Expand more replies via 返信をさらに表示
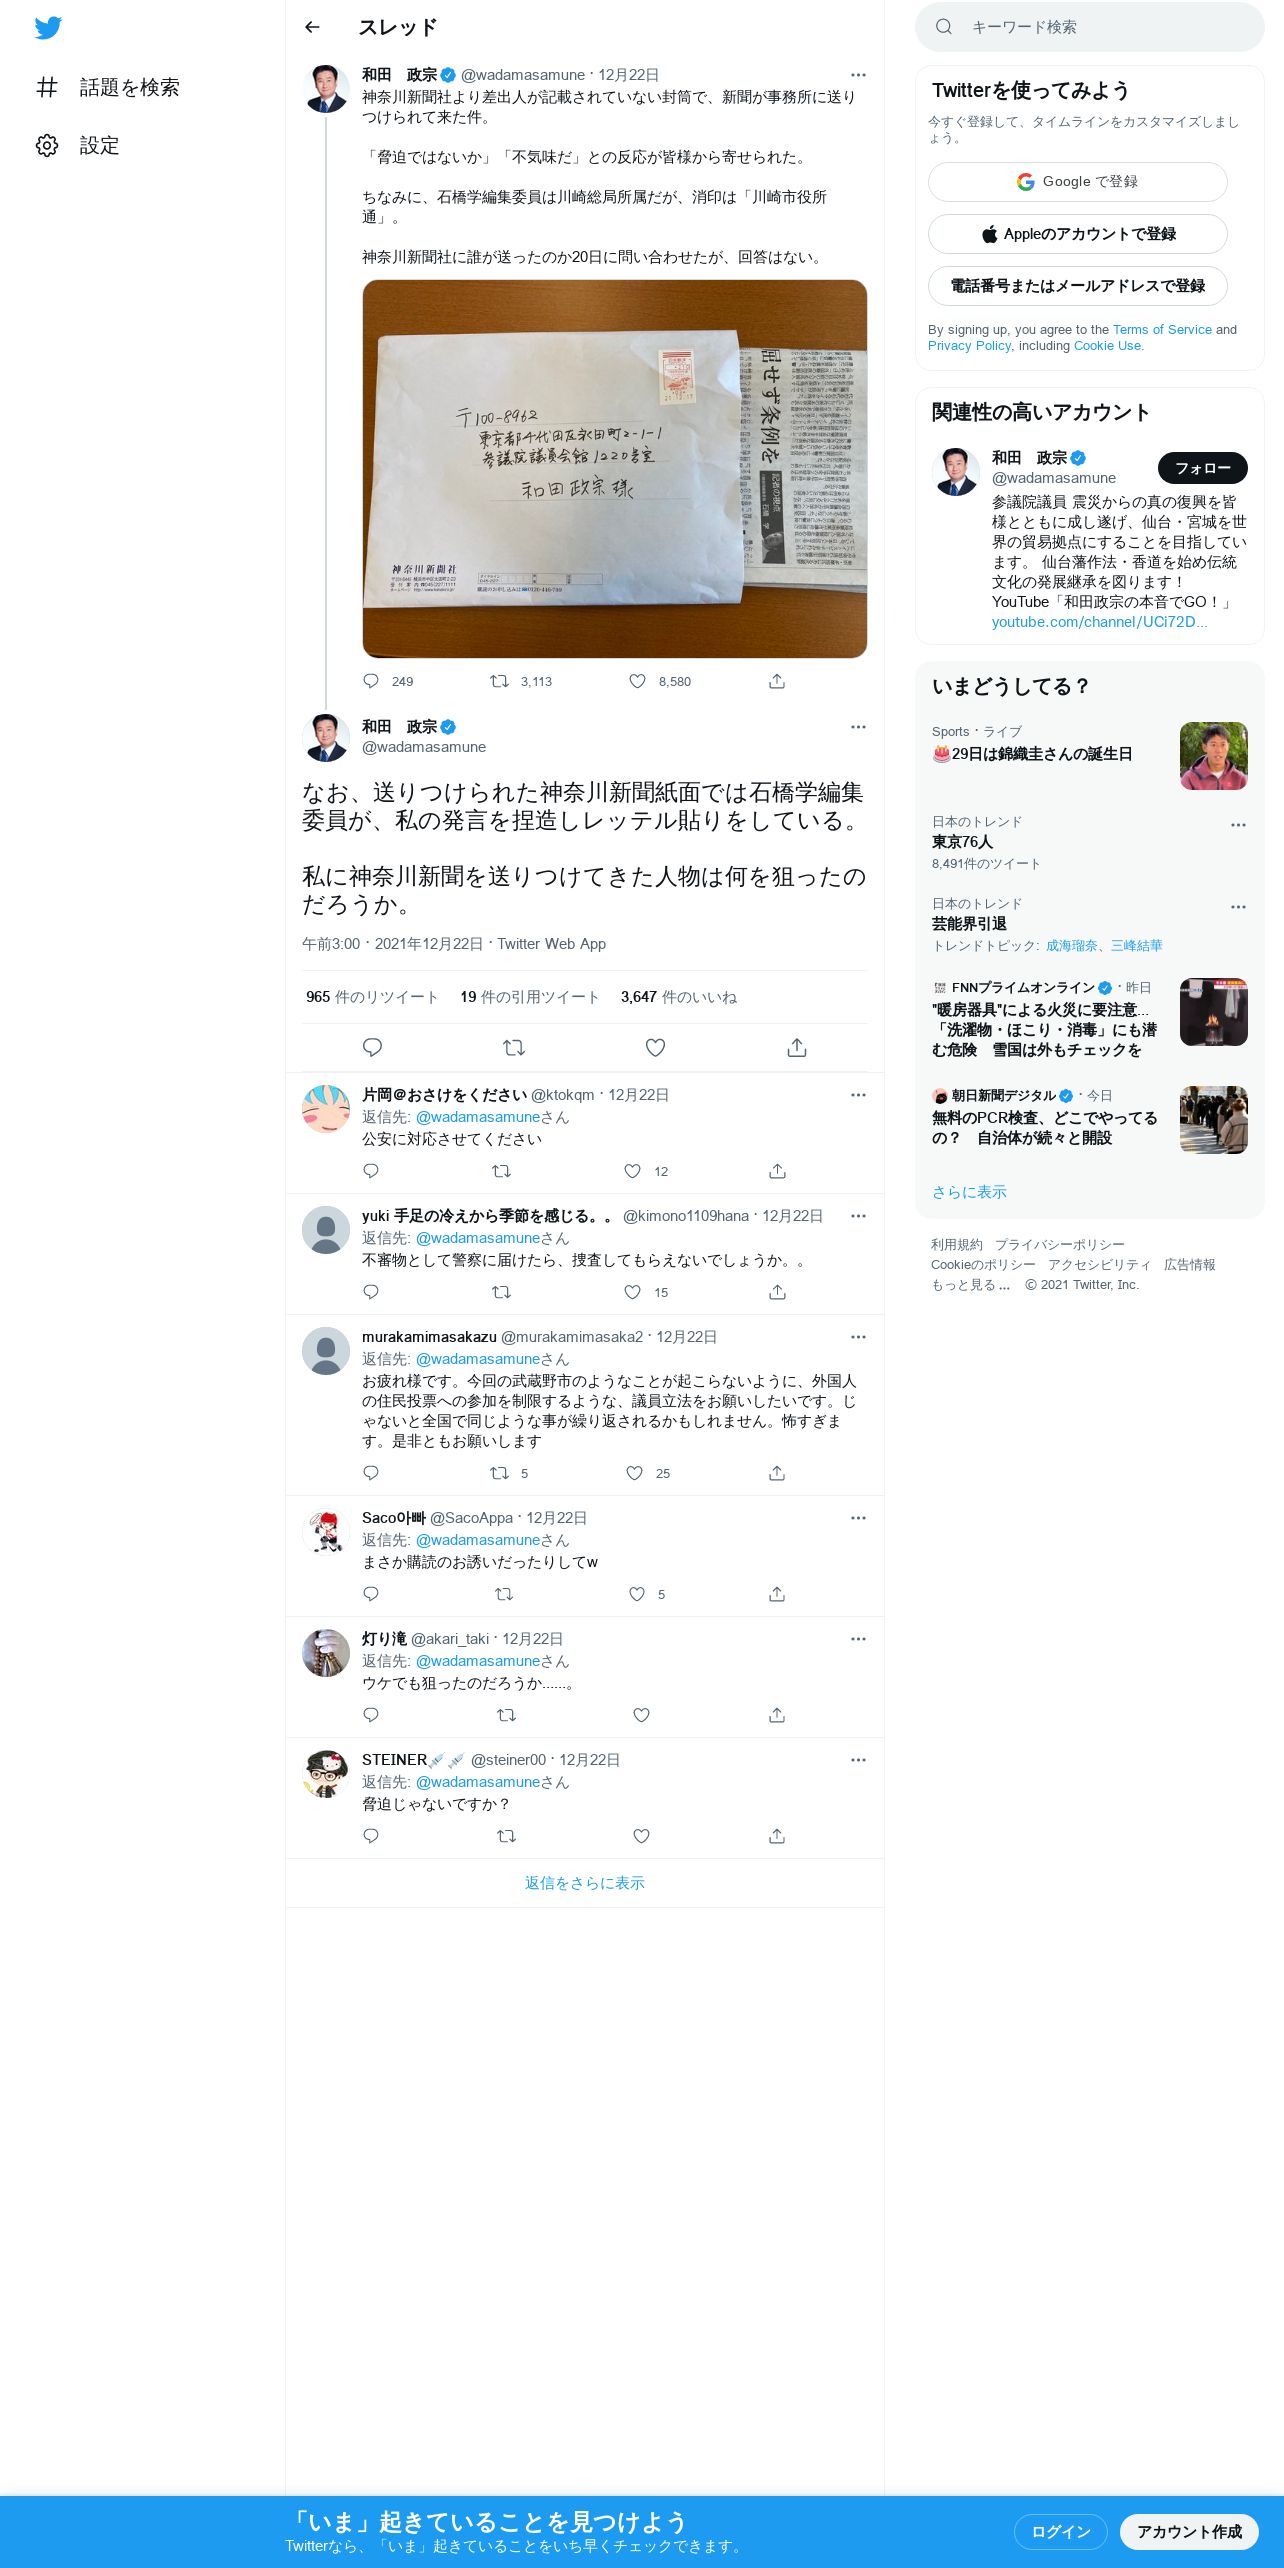The image size is (1284, 2568). pyautogui.click(x=585, y=1883)
